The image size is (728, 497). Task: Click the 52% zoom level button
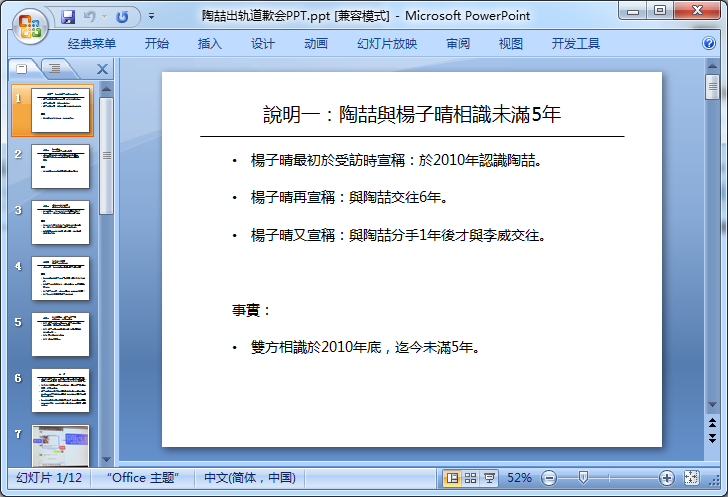pos(520,478)
